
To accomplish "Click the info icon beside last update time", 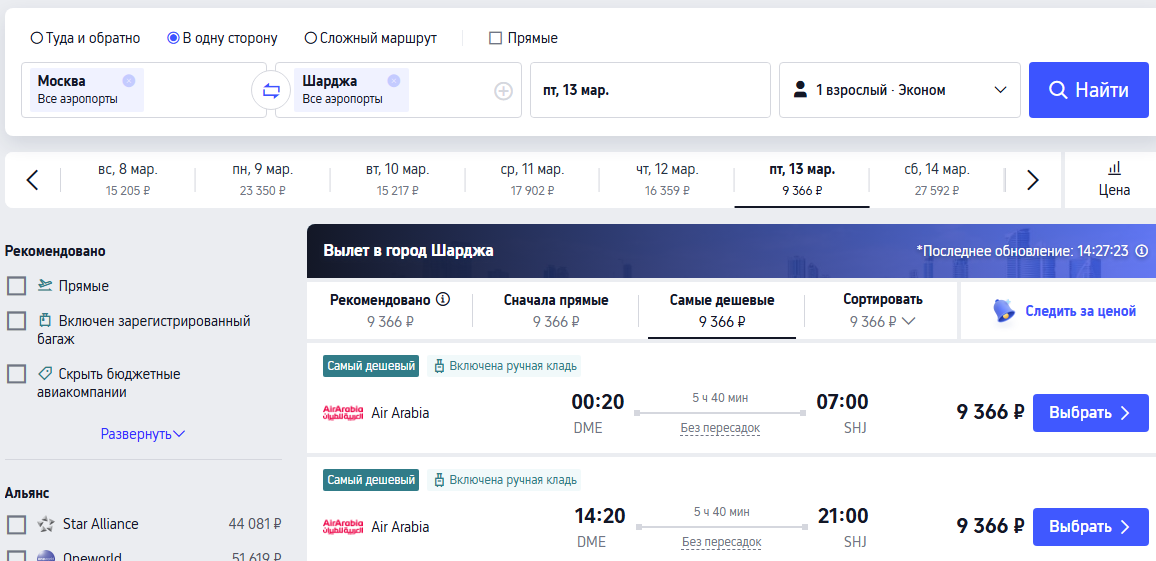I will (x=1141, y=251).
